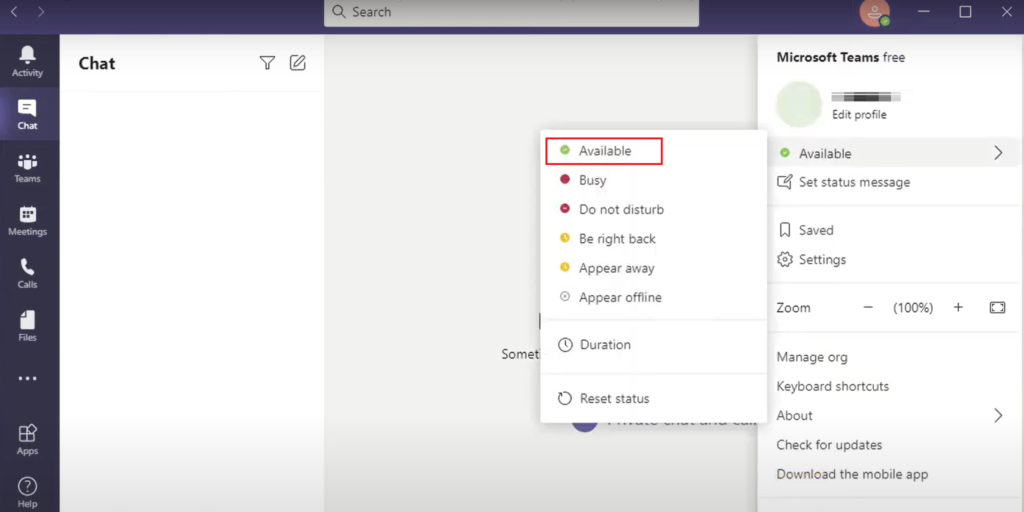
Task: Click Check for updates
Action: pyautogui.click(x=829, y=445)
